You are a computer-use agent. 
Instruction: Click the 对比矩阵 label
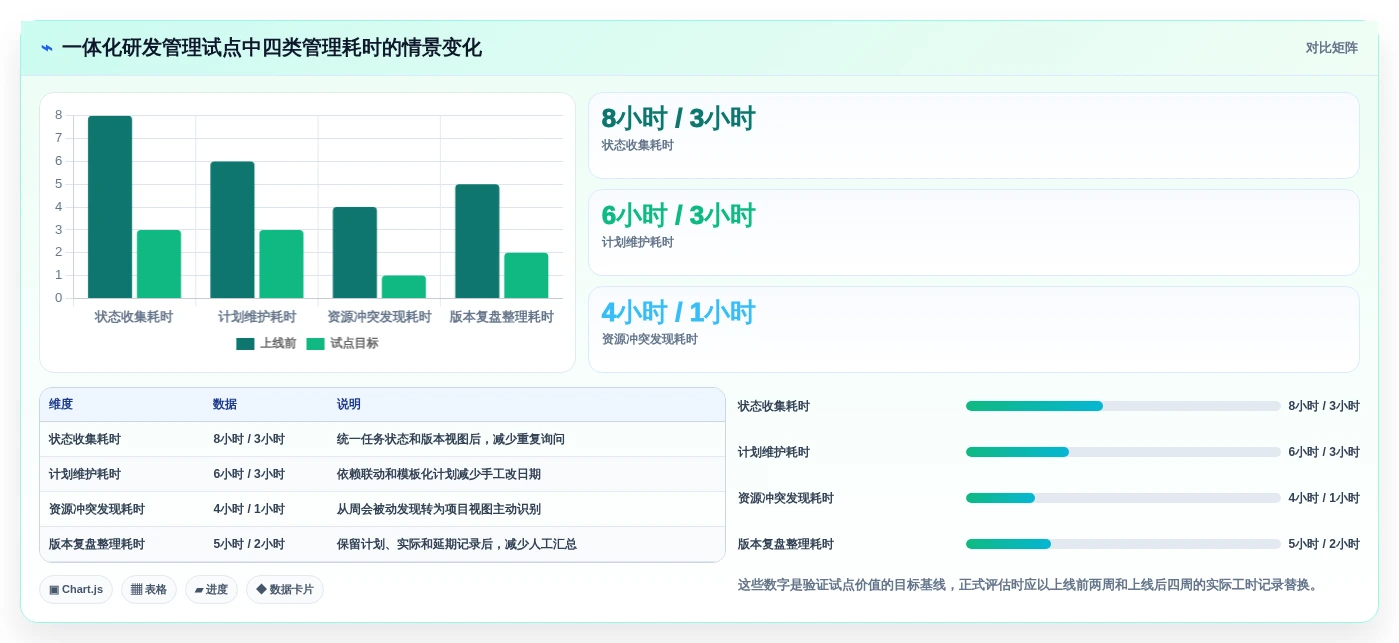[x=1331, y=48]
